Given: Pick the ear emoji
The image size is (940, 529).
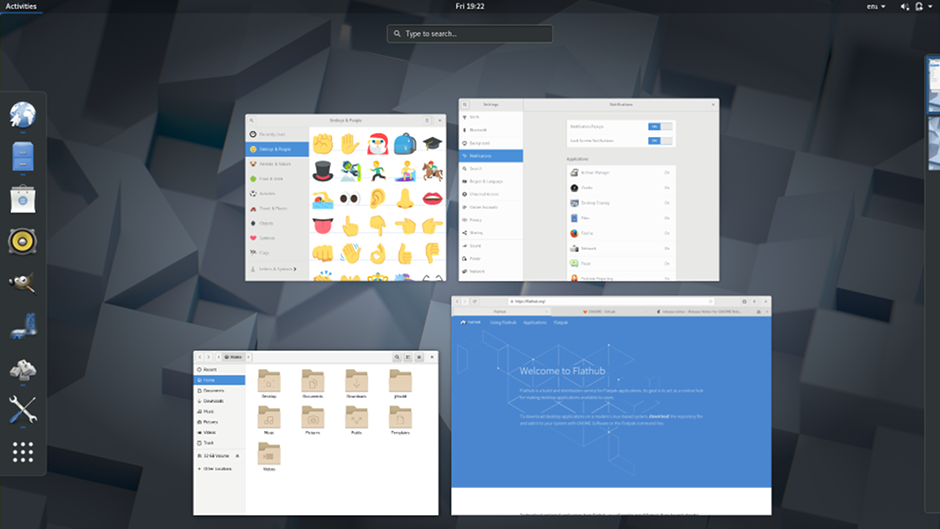Looking at the screenshot, I should tap(378, 199).
